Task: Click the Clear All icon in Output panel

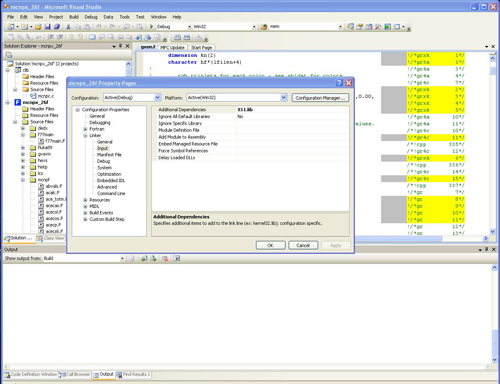Action: pyautogui.click(x=165, y=258)
